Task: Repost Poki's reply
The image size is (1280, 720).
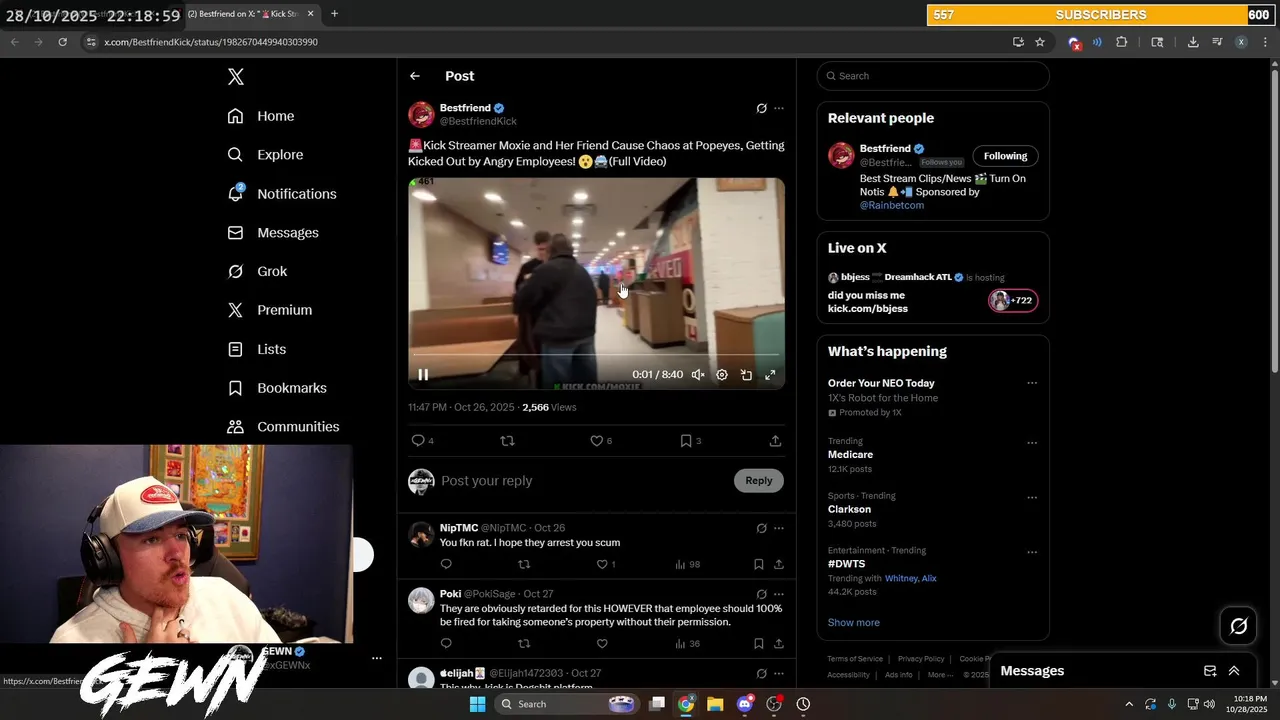Action: click(x=524, y=644)
